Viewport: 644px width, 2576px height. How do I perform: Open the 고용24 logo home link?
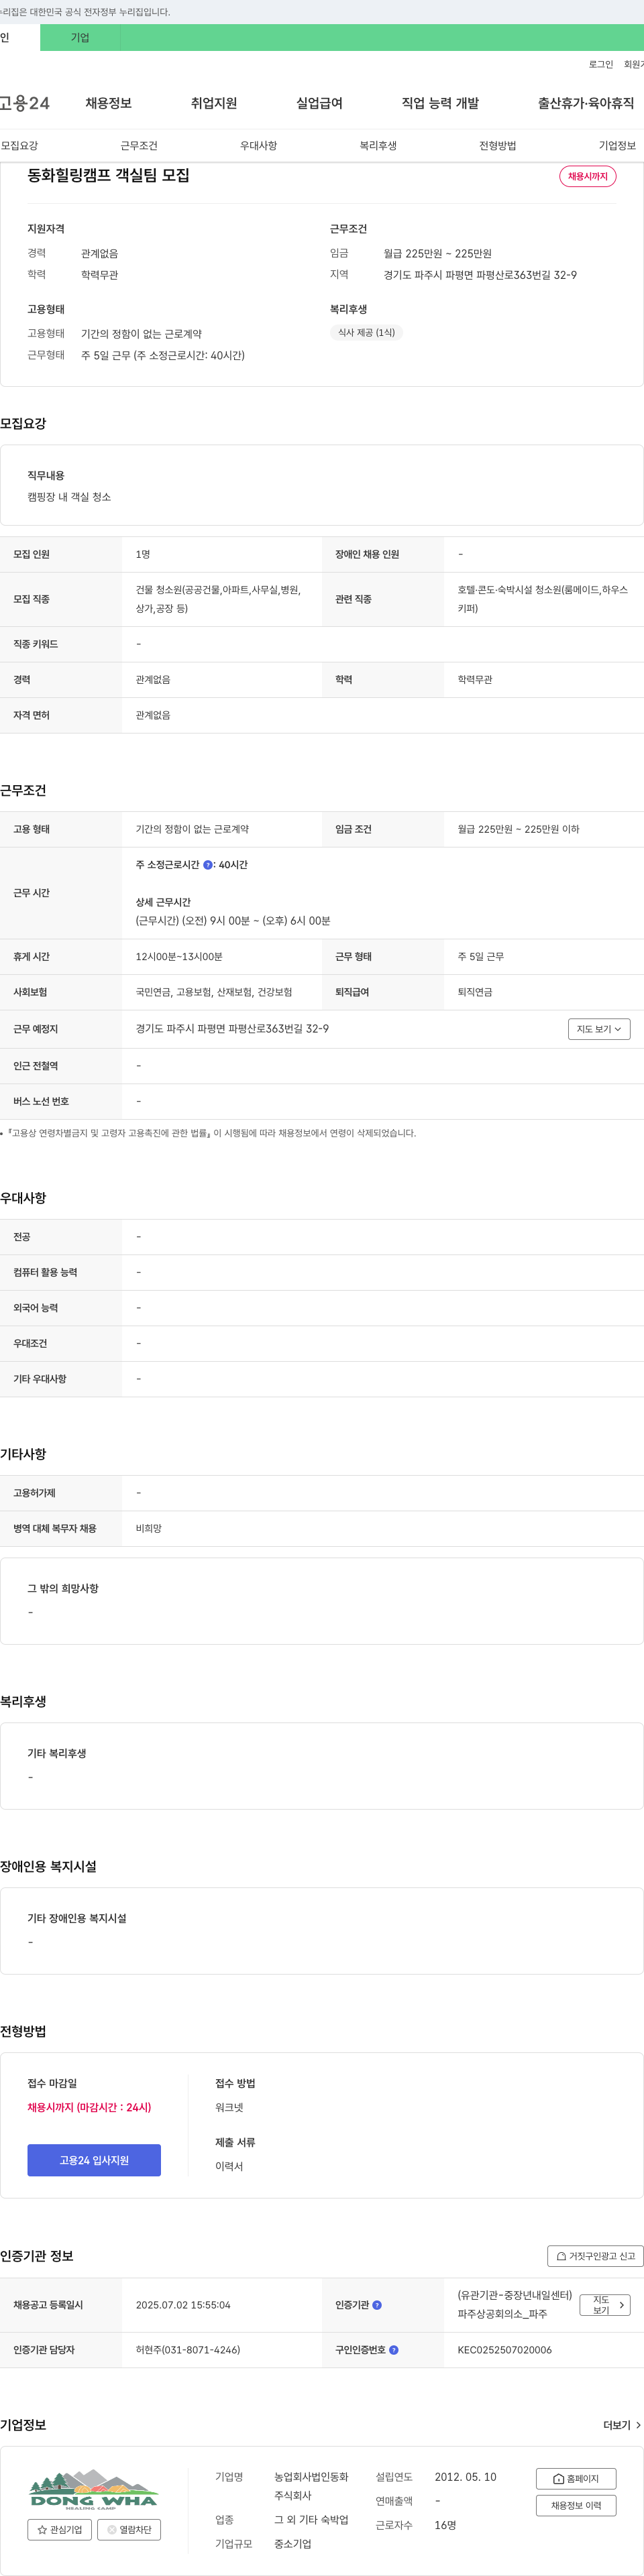(25, 103)
